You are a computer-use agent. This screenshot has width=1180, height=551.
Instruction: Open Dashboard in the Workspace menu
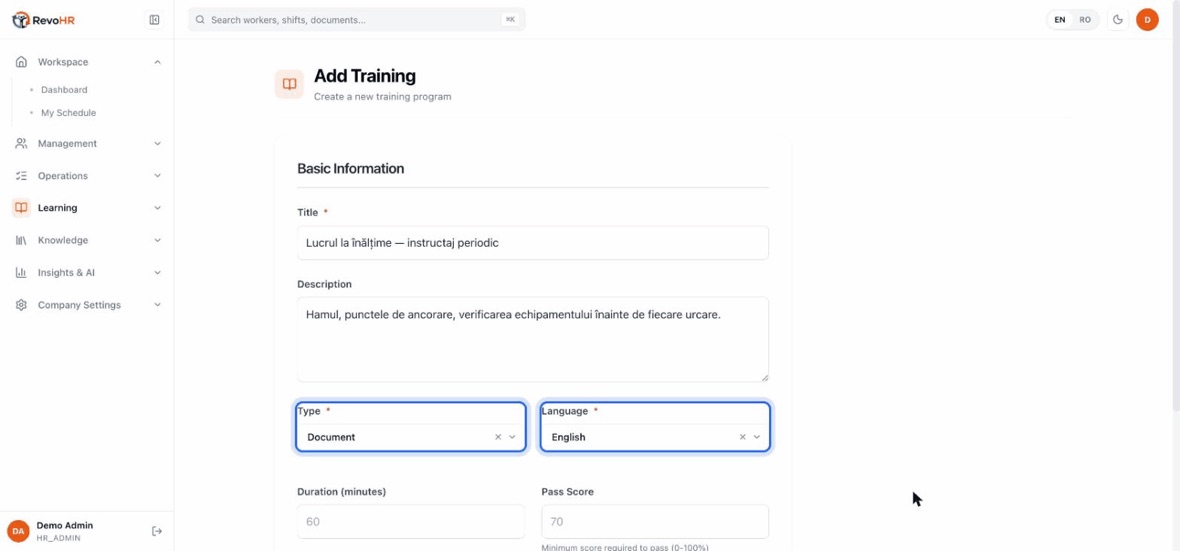point(64,90)
